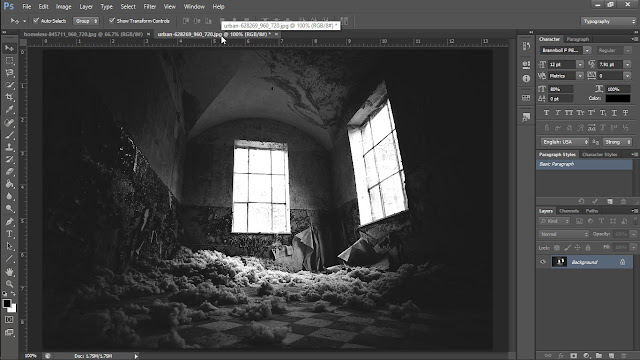640x360 pixels.
Task: Select the Lasso tool
Action: tap(9, 73)
